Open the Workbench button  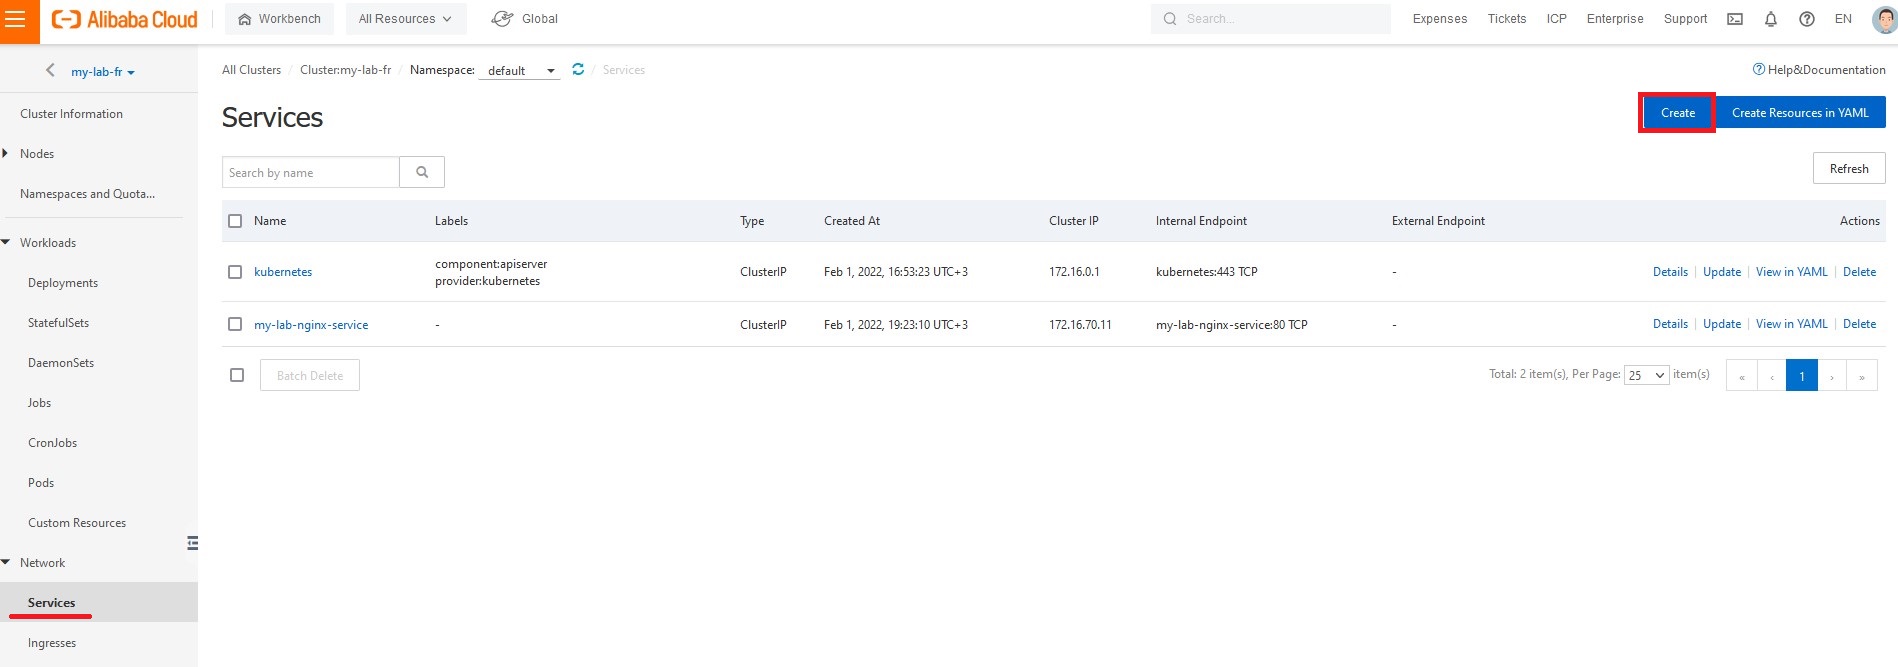[x=280, y=19]
